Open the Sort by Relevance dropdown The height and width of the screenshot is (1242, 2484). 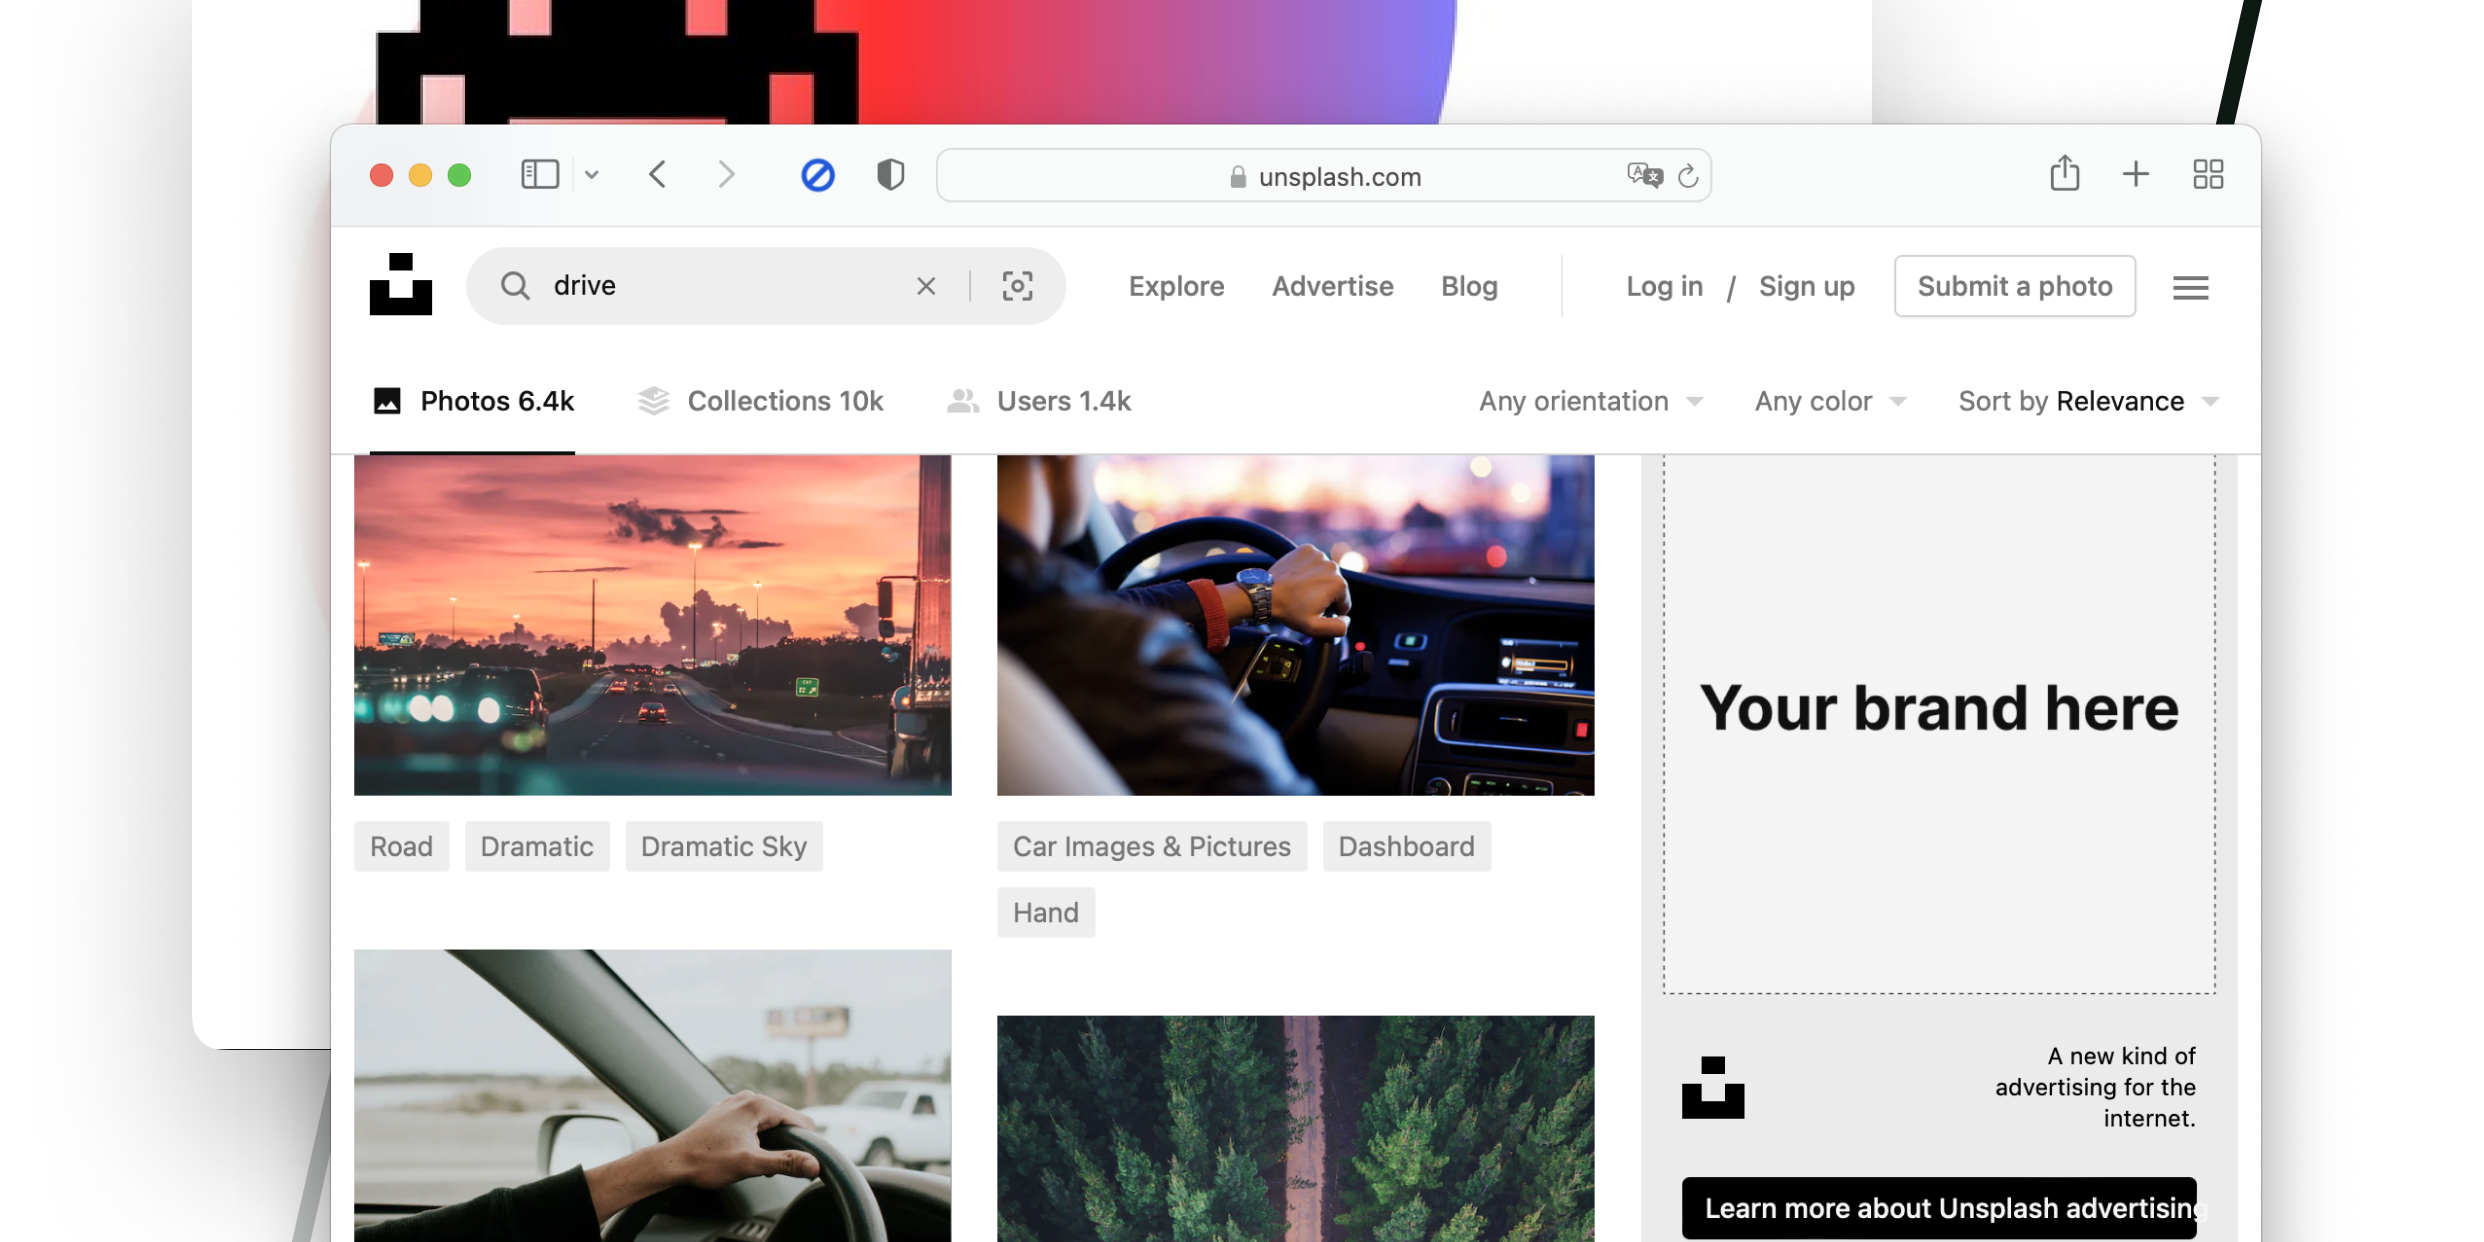click(2087, 401)
